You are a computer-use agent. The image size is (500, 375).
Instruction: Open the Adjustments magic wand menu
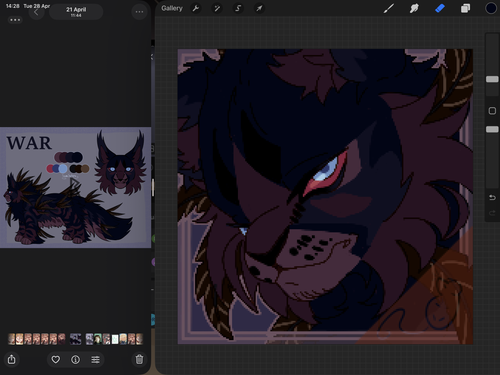pos(217,8)
